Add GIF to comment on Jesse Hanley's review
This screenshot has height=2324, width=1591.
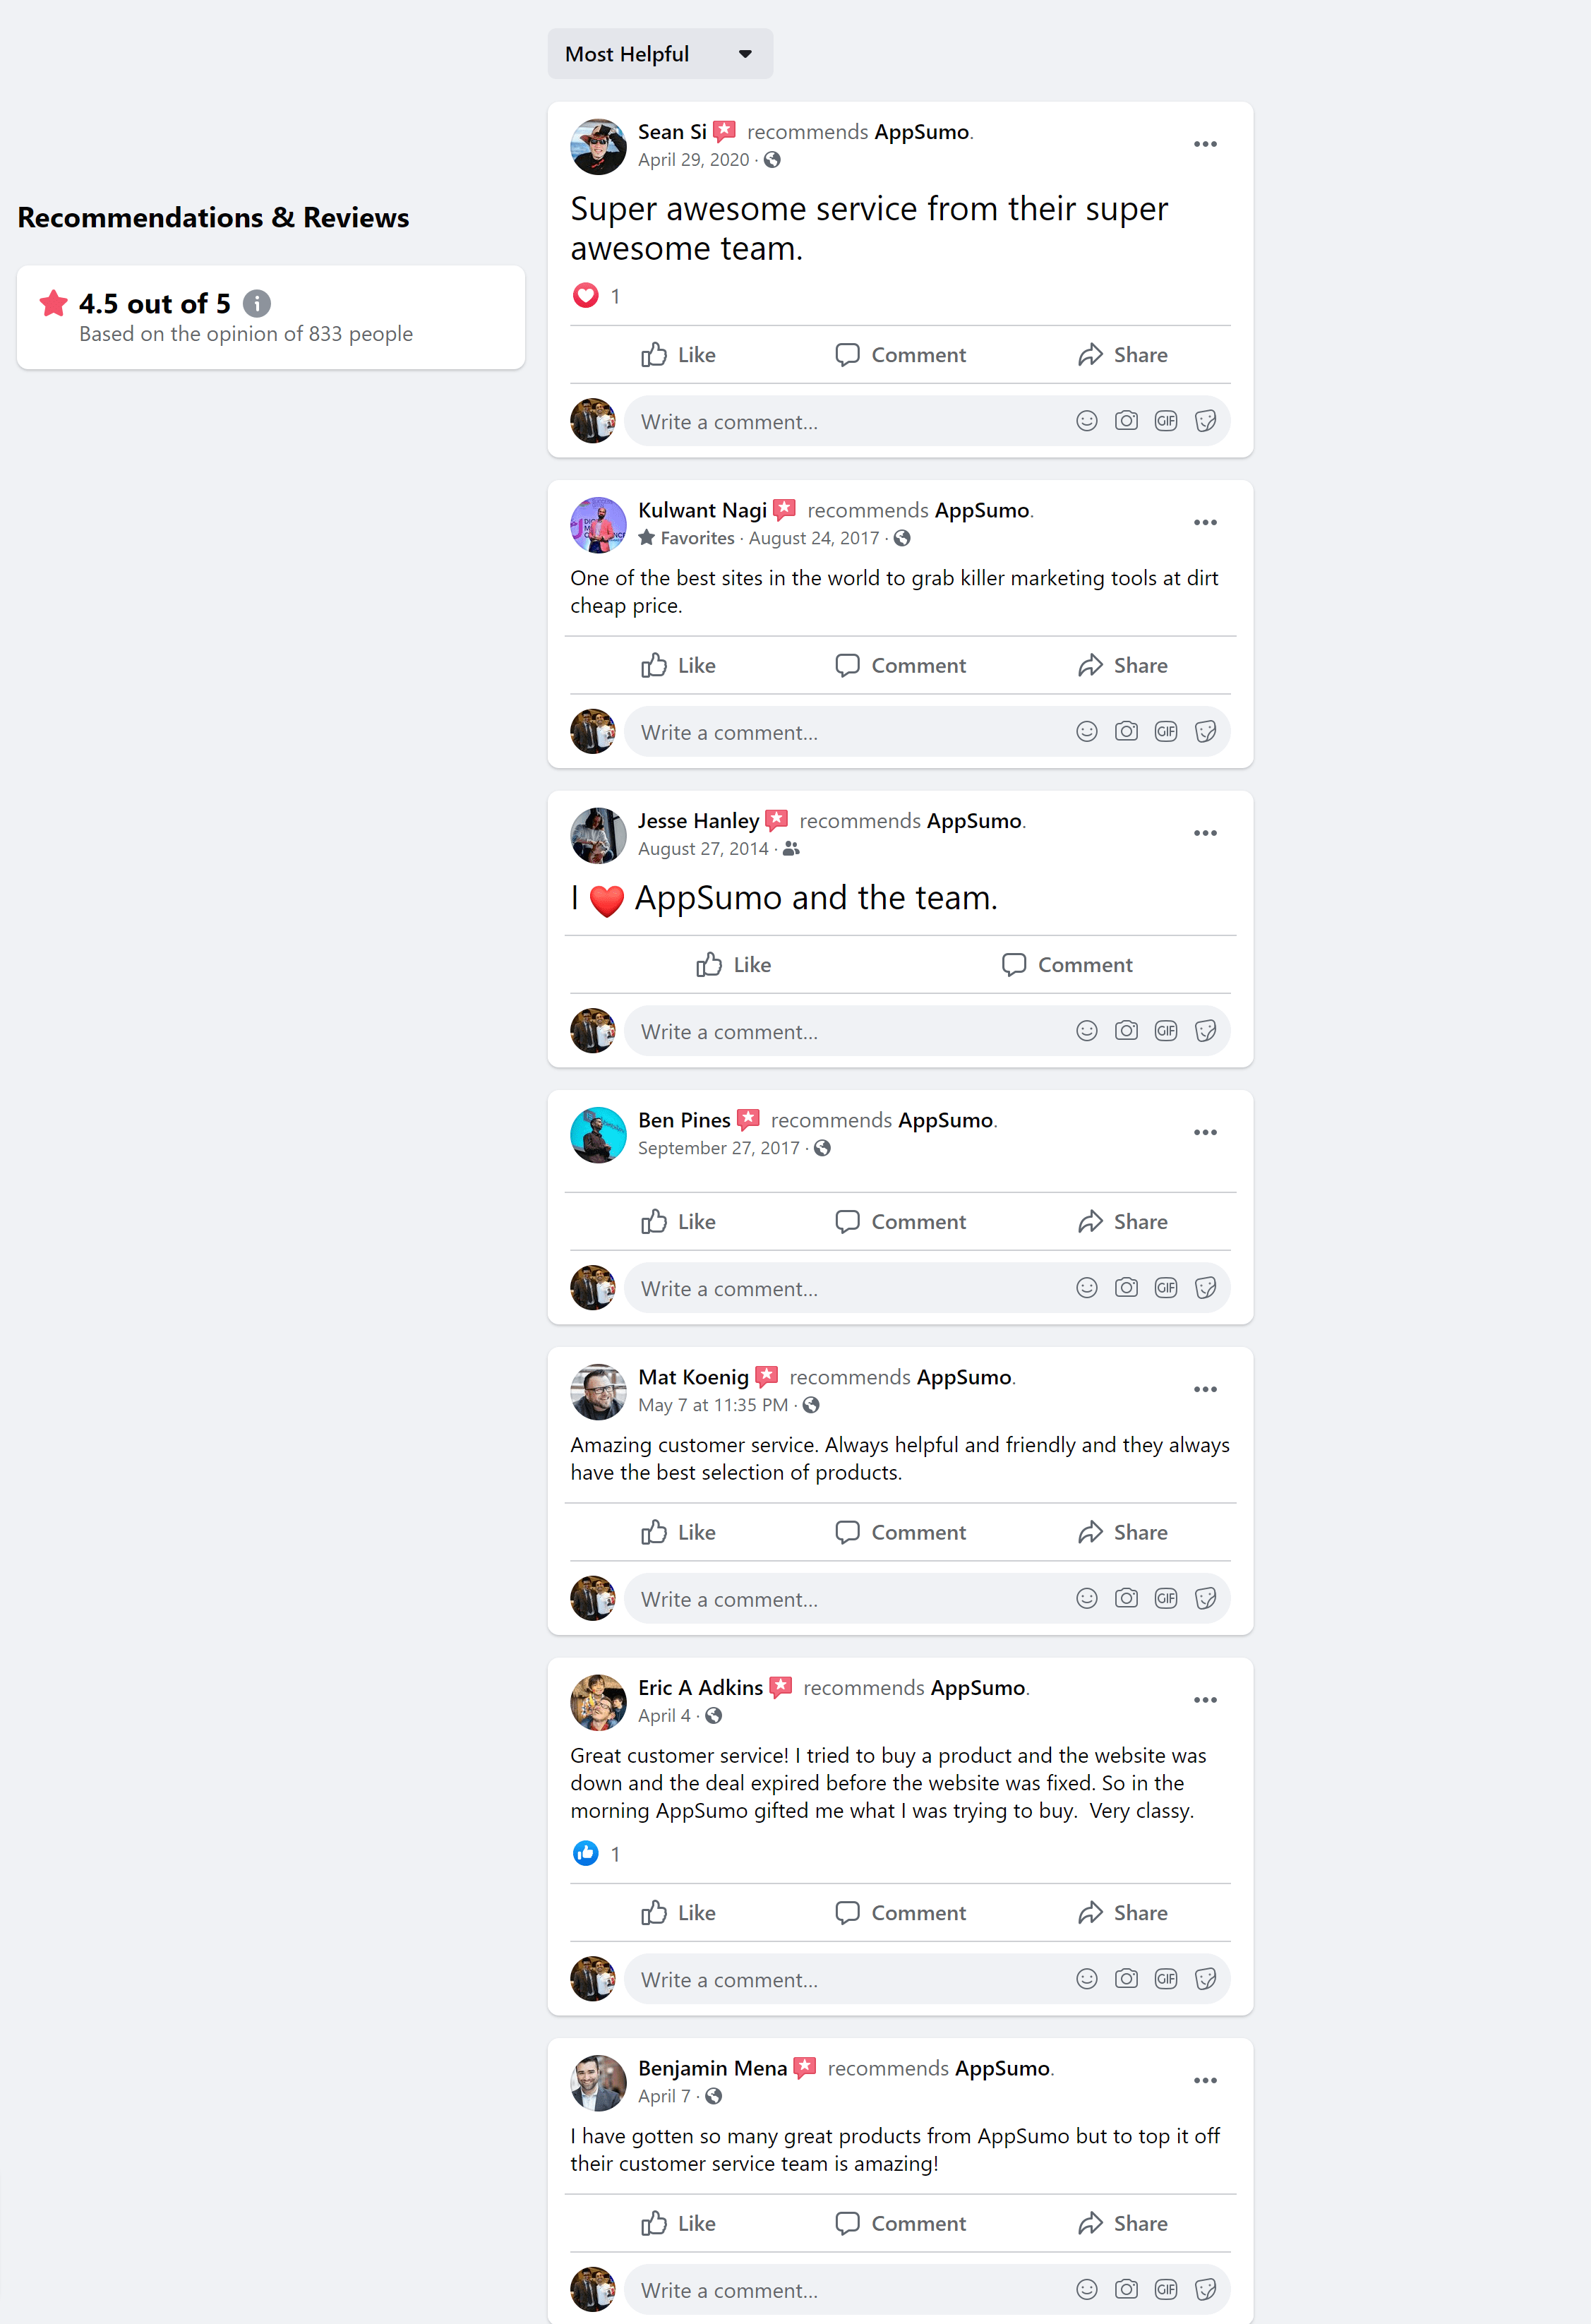click(x=1166, y=1031)
